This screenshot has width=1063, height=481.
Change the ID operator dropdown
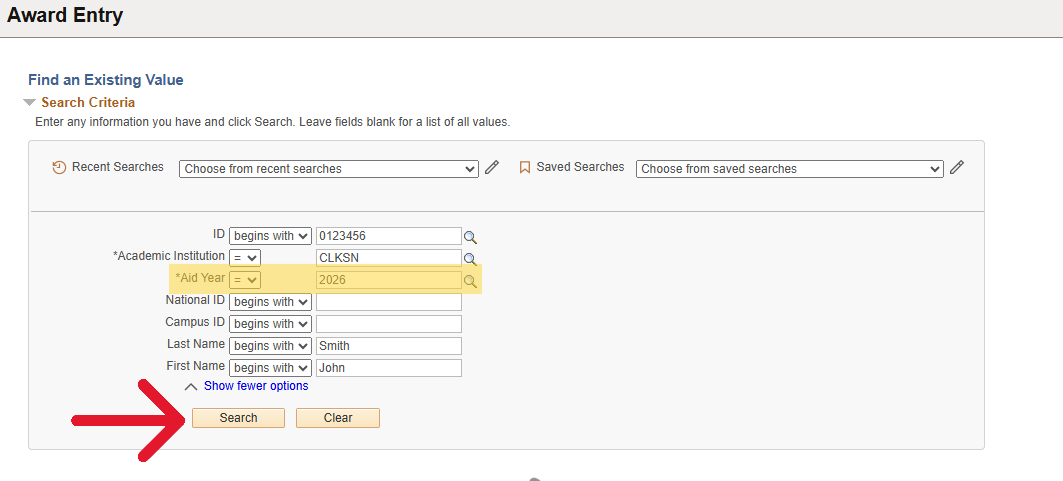(x=269, y=236)
